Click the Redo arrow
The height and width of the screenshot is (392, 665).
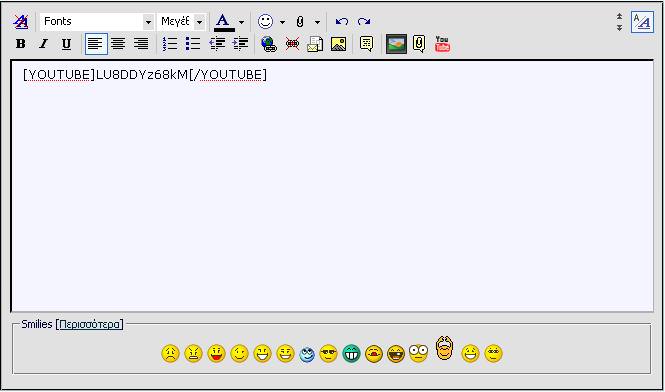pos(364,21)
